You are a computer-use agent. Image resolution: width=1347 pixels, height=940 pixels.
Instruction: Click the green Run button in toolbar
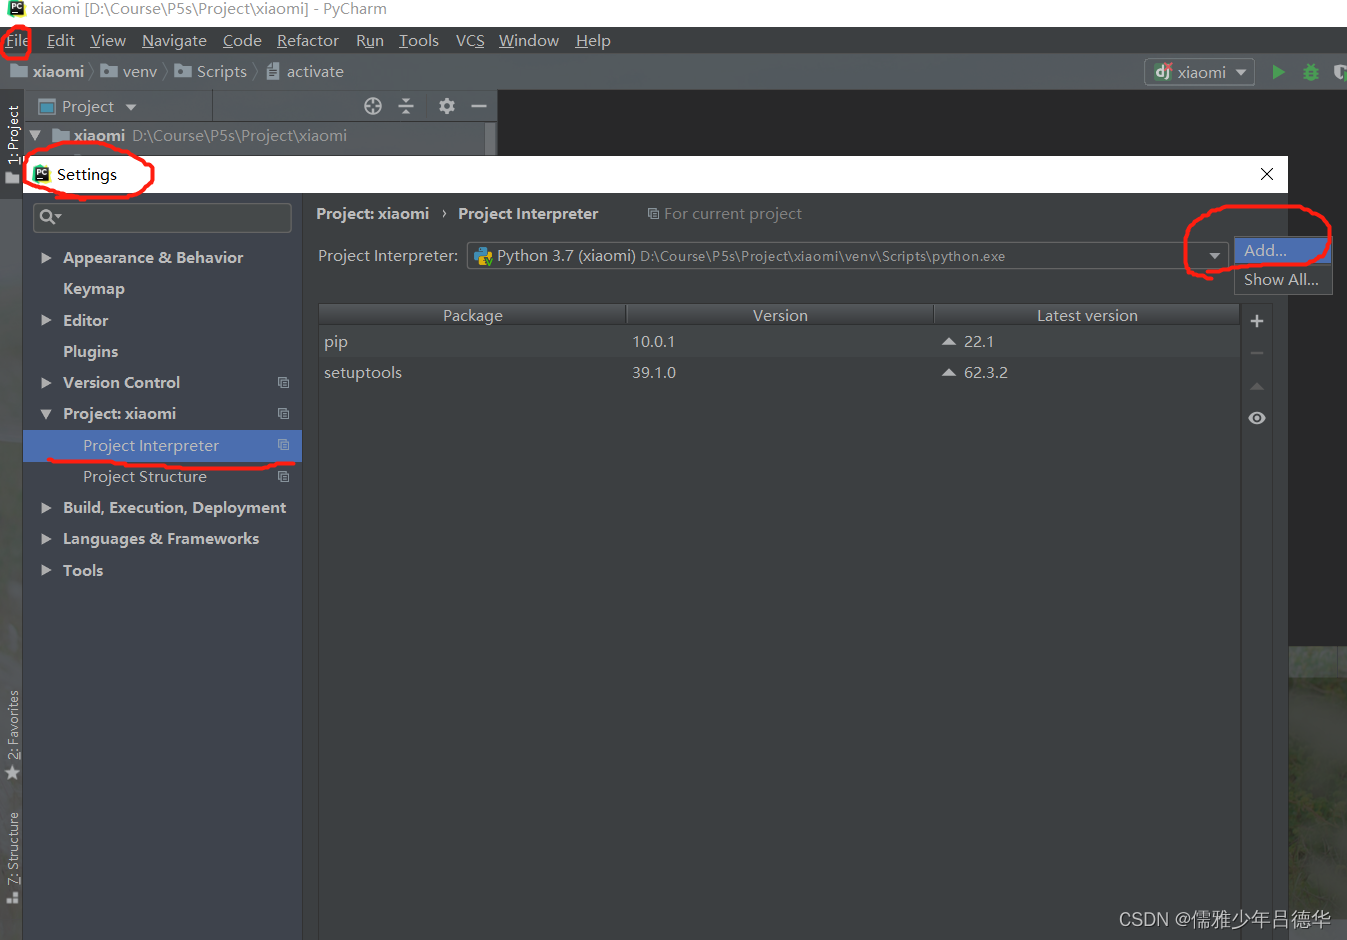pos(1278,72)
